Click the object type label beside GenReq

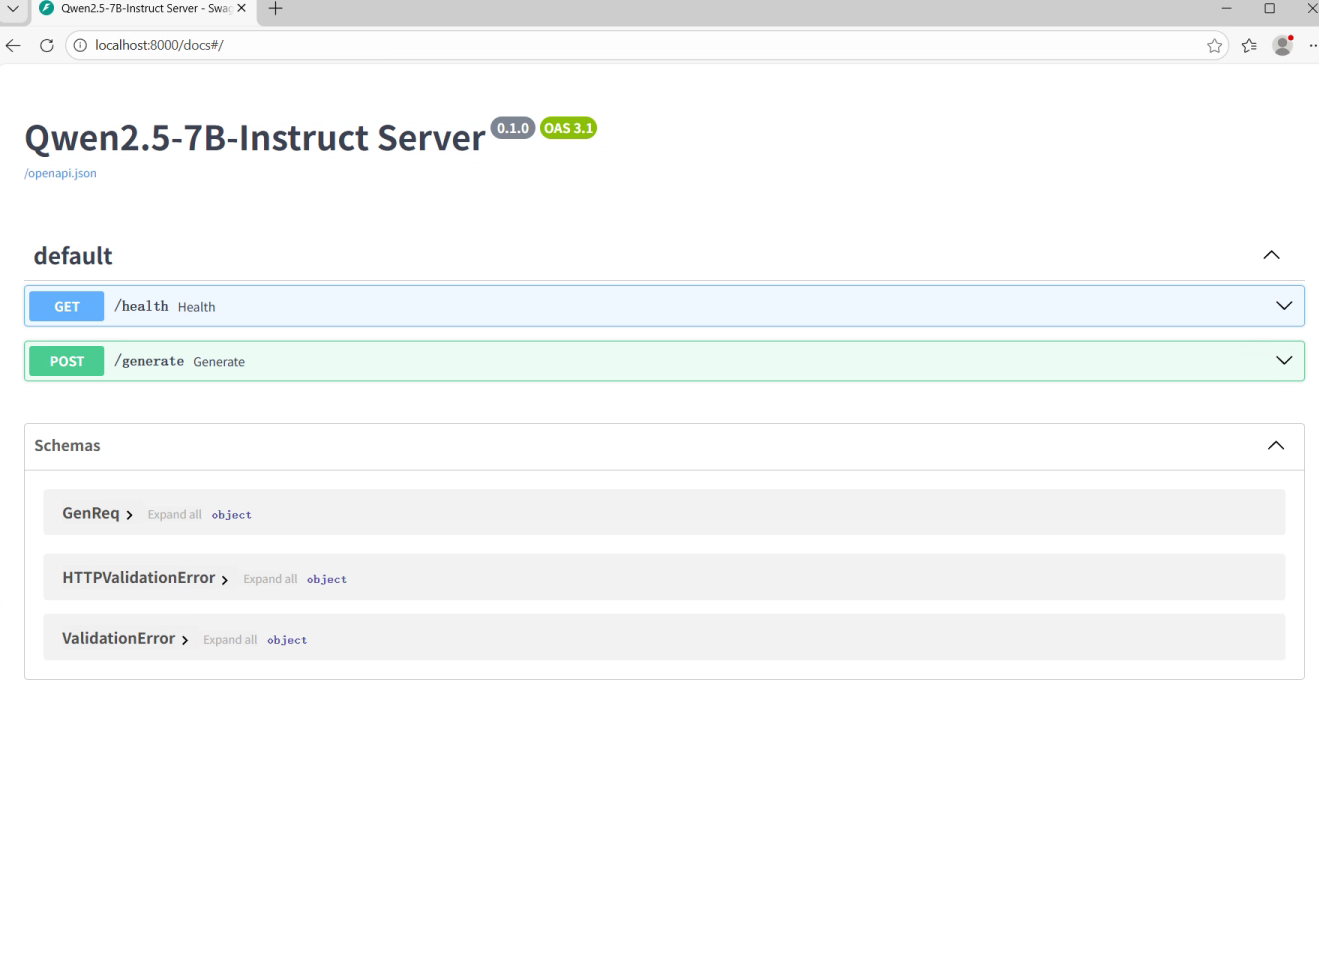point(231,515)
